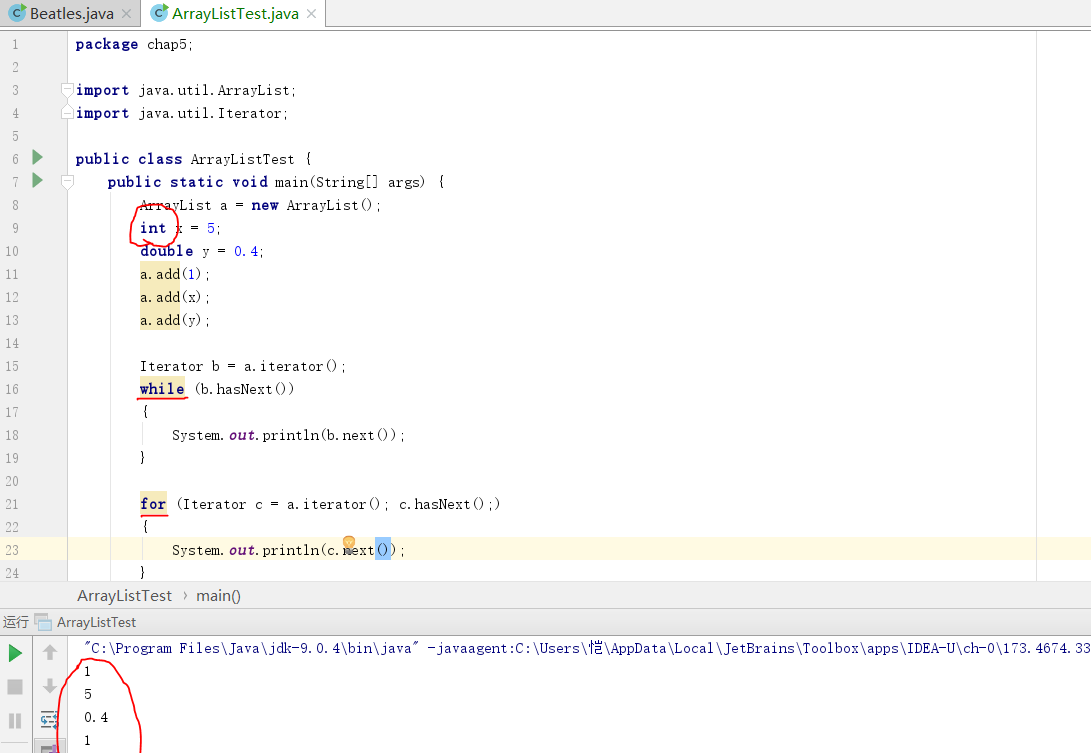Image resolution: width=1091 pixels, height=753 pixels.
Task: Click the 'int x = 5;' statement
Action: click(180, 228)
